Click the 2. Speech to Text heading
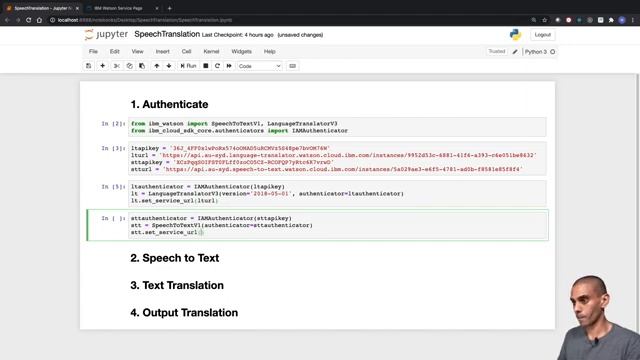640x360 pixels. 175,258
